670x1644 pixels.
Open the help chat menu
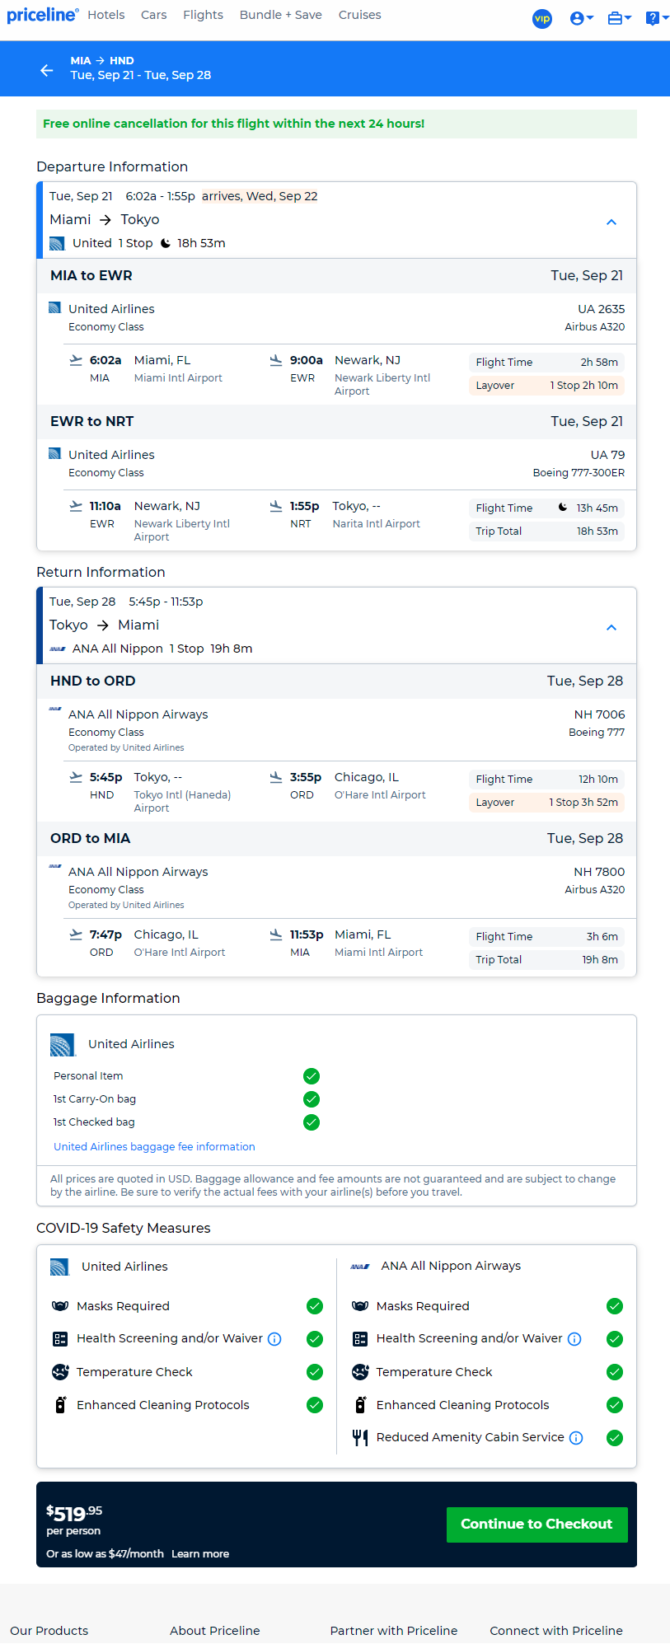[655, 18]
